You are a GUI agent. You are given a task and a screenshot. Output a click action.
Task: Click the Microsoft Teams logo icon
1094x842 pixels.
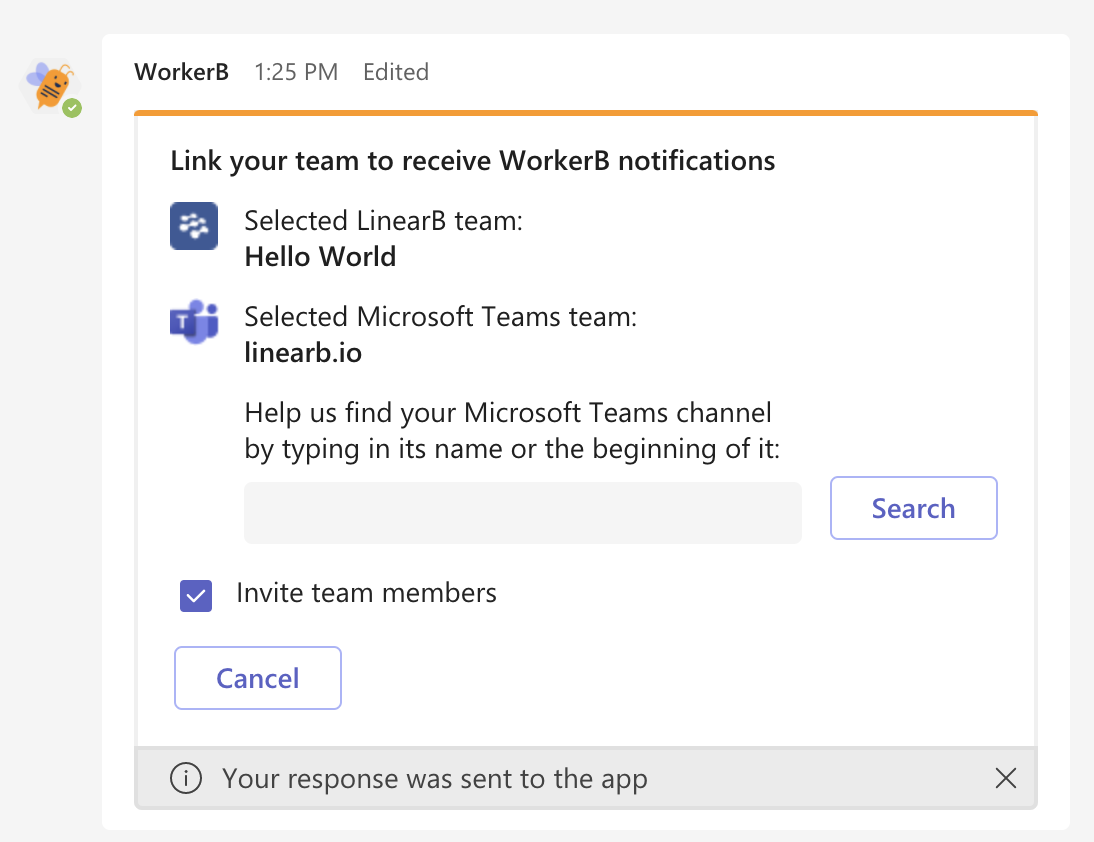pos(194,322)
